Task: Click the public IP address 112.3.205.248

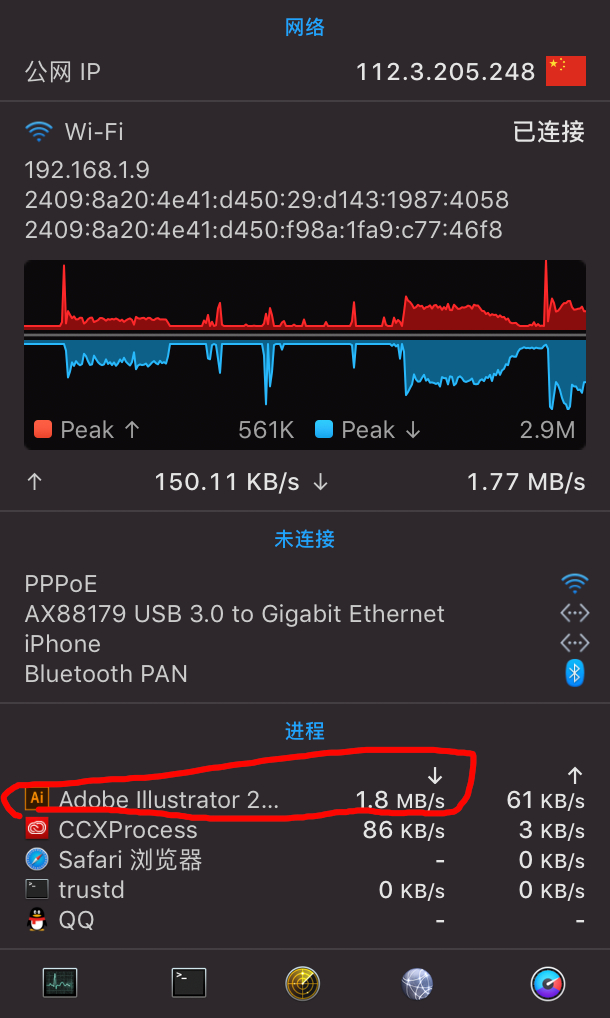Action: [445, 72]
